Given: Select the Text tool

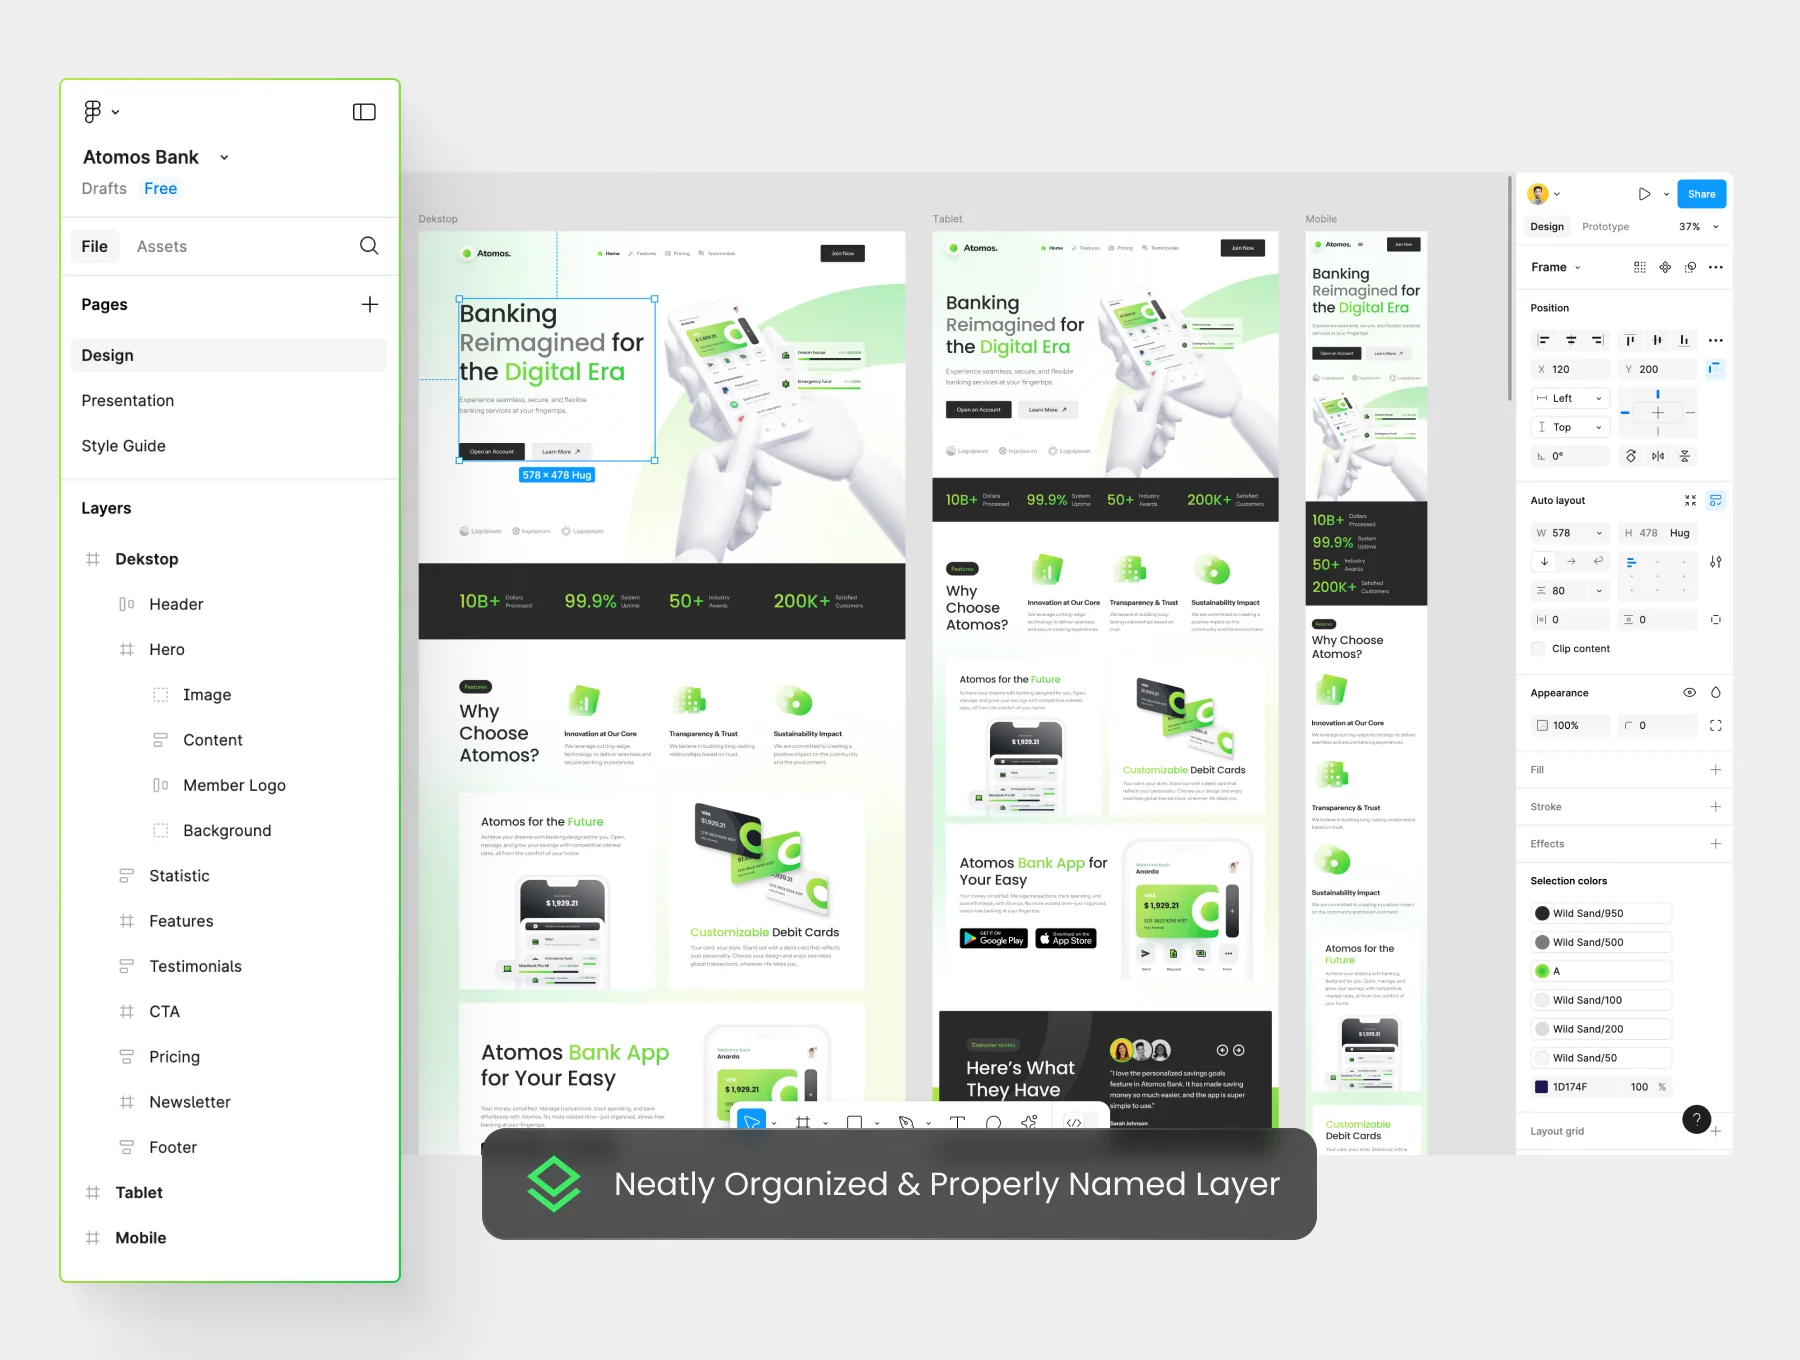Looking at the screenshot, I should click(957, 1122).
